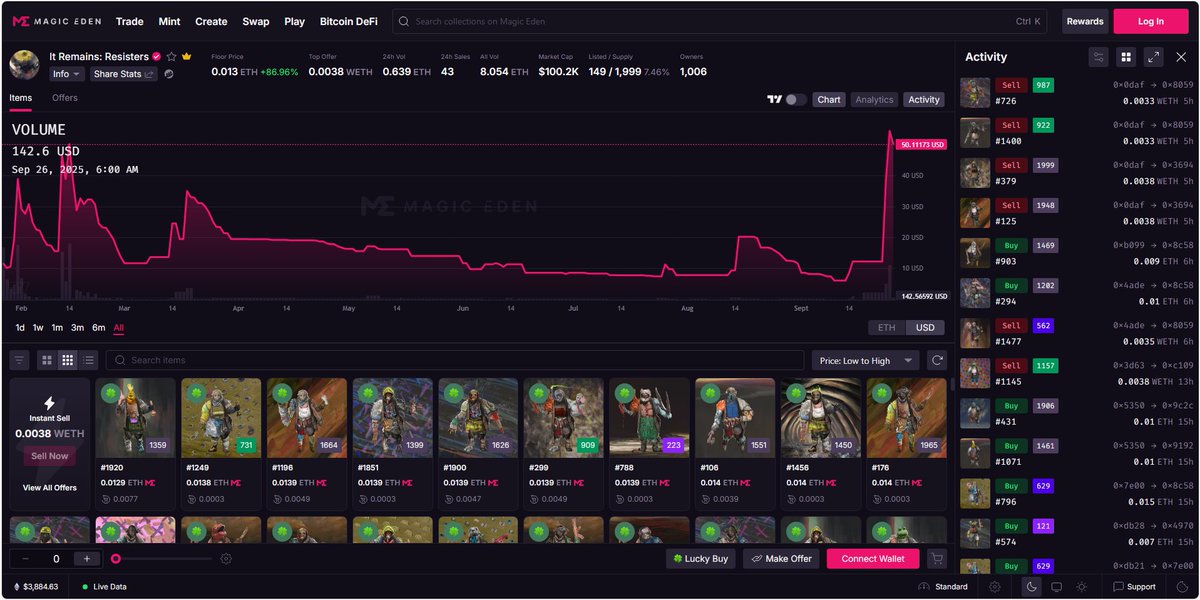Open the items filter icon left of view modes

click(19, 360)
